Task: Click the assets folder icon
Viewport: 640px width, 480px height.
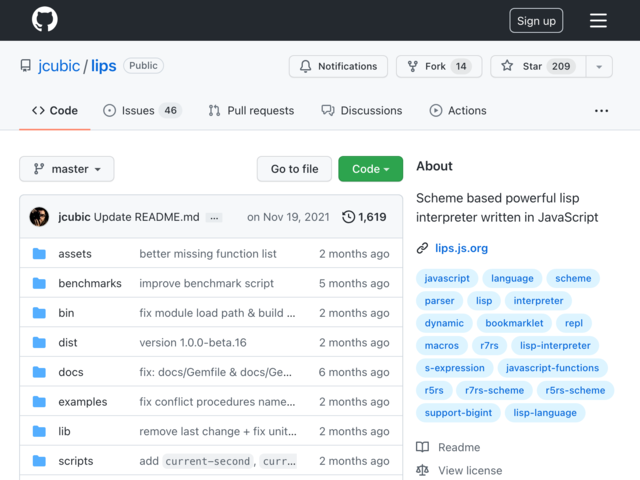Action: tap(39, 254)
